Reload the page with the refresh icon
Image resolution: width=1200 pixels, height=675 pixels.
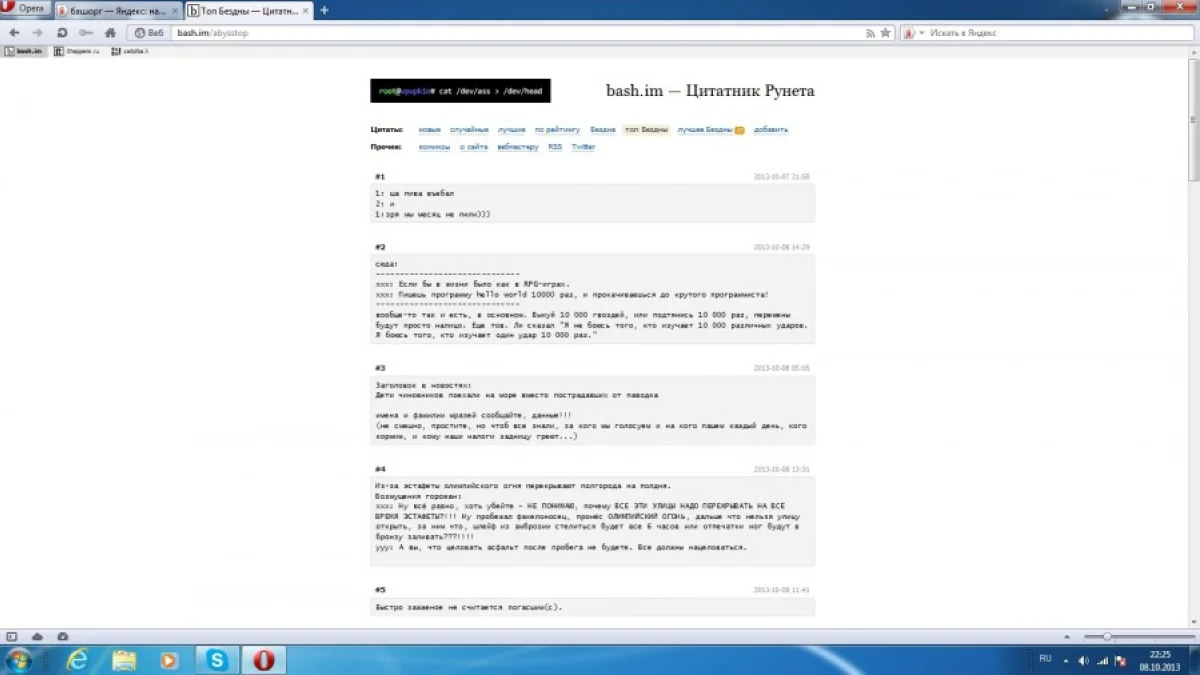point(62,32)
